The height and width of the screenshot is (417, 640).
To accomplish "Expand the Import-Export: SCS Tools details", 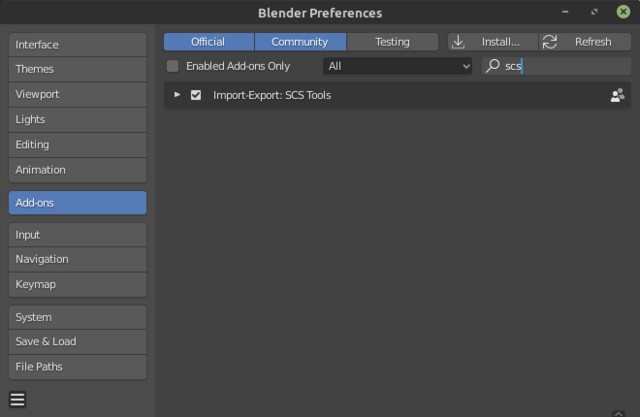I will click(177, 95).
